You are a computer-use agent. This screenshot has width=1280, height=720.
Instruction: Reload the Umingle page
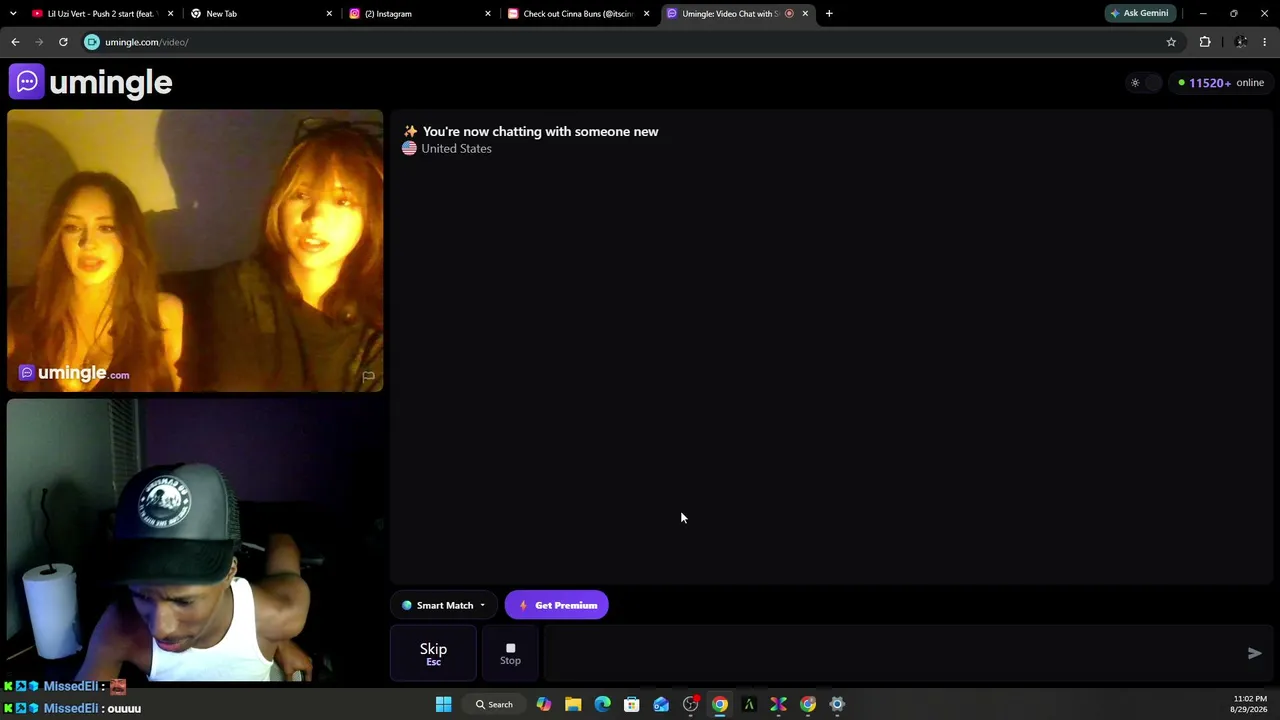click(x=63, y=42)
